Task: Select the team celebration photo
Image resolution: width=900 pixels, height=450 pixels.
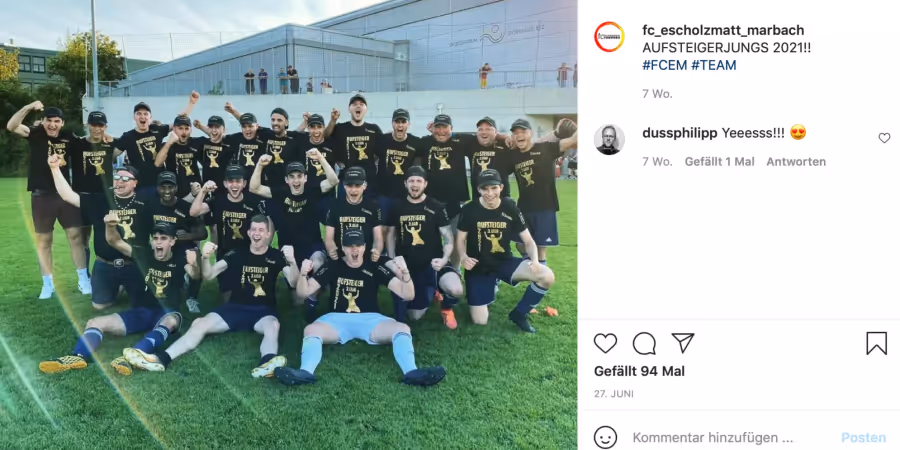Action: (289, 225)
